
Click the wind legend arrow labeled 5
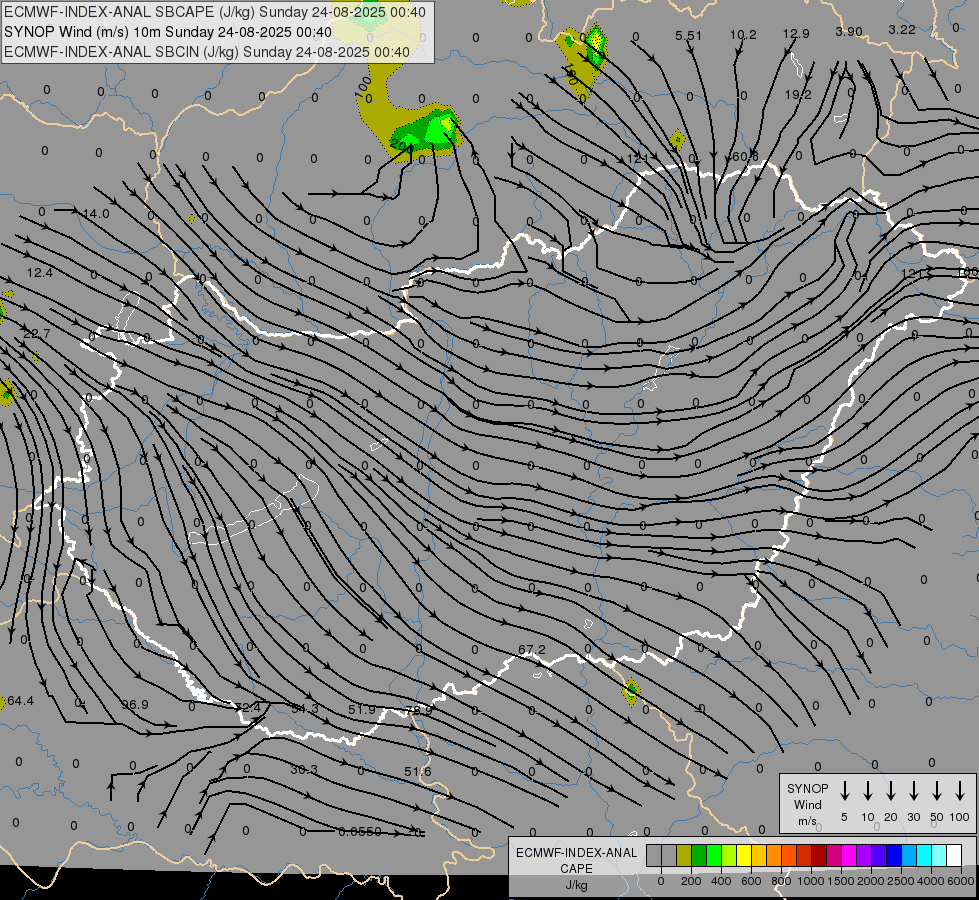pyautogui.click(x=844, y=791)
